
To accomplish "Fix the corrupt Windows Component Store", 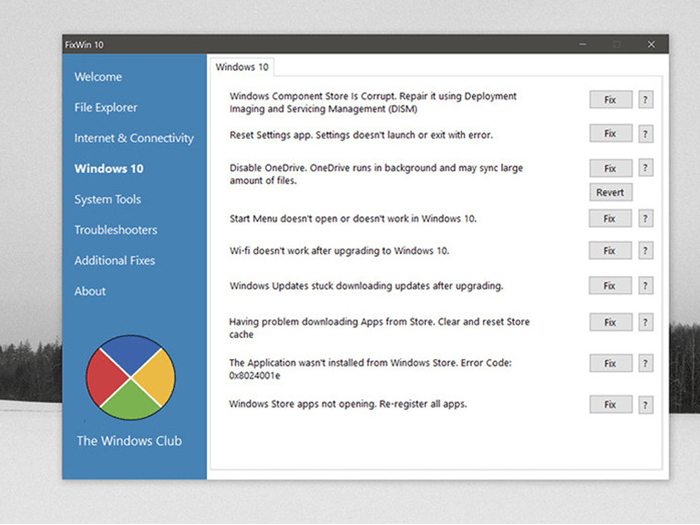I will pos(611,100).
